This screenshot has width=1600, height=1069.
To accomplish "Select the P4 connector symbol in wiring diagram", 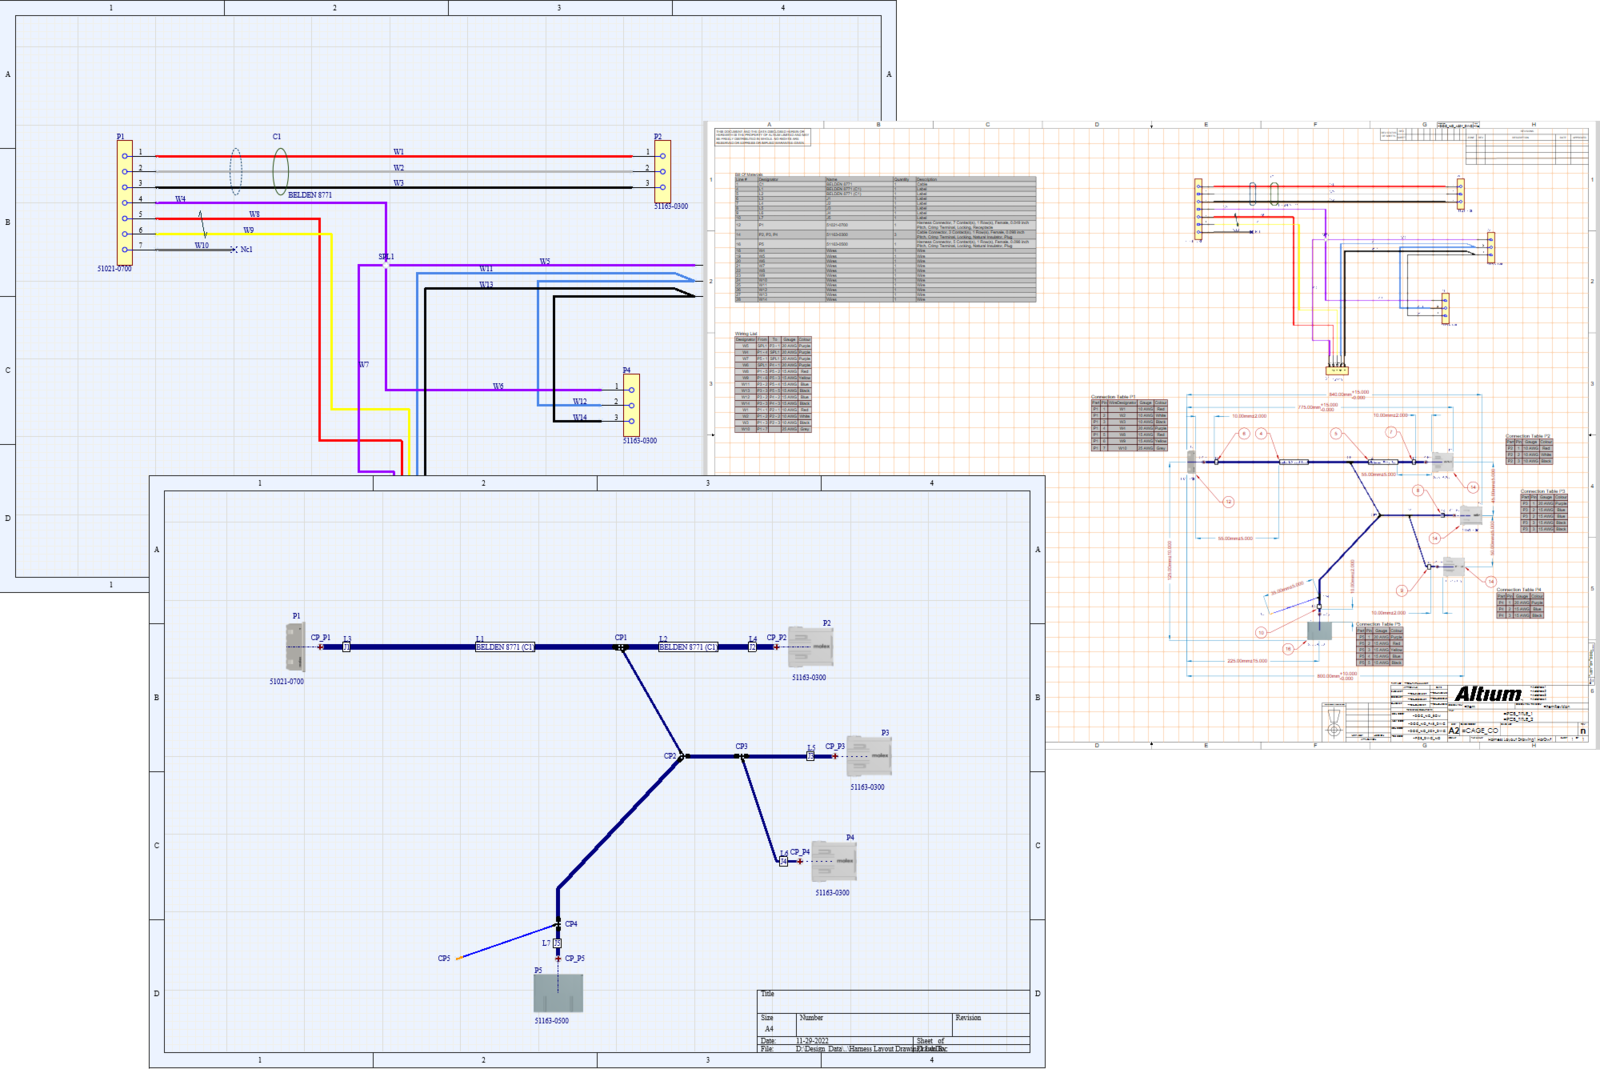I will point(631,404).
